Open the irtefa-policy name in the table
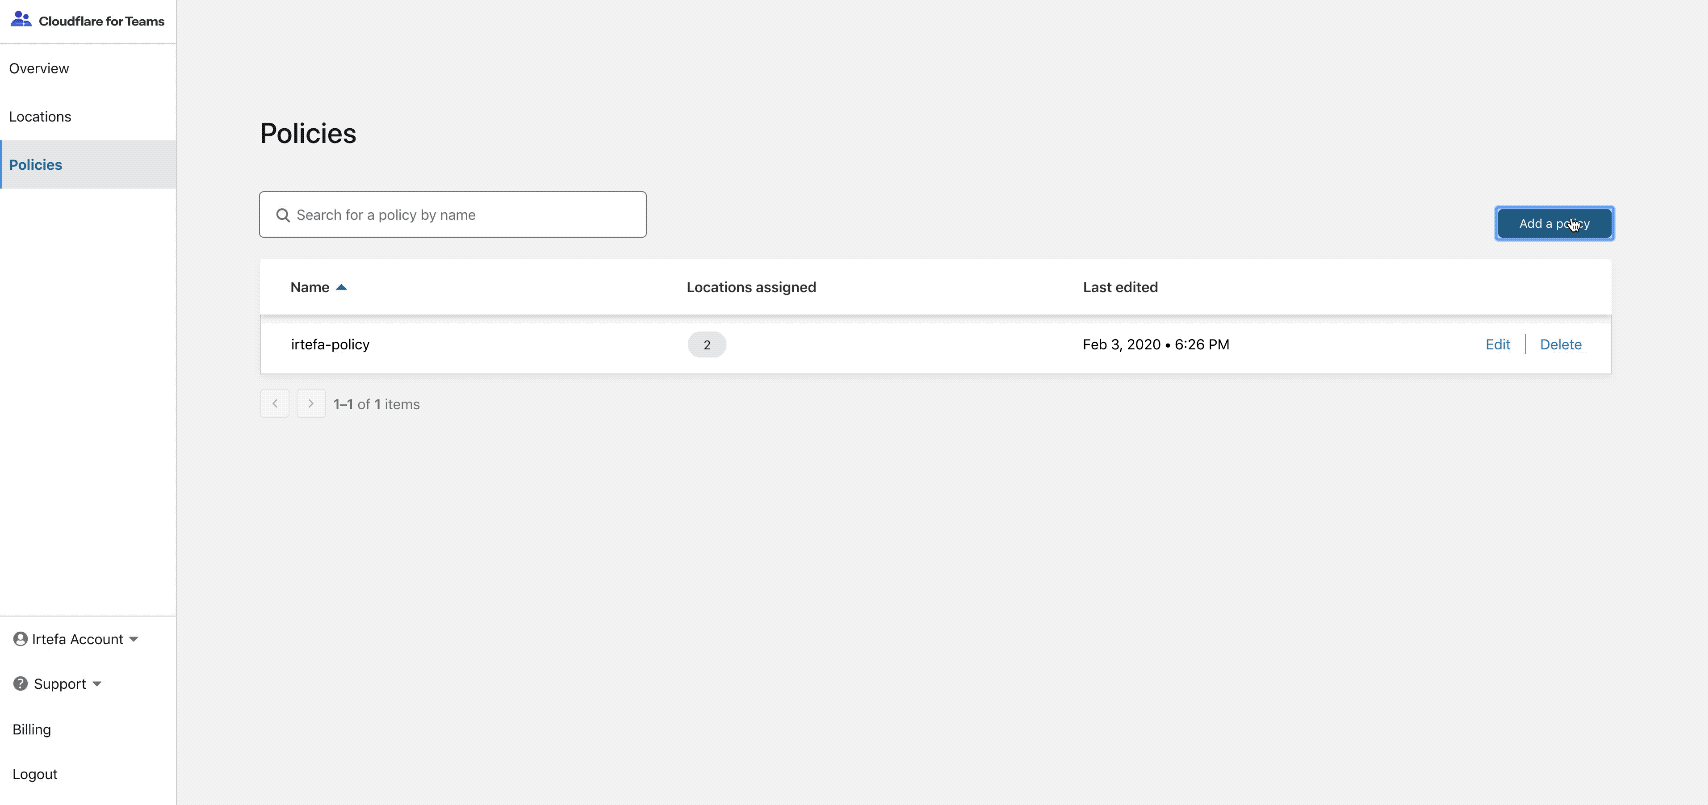 click(x=330, y=345)
